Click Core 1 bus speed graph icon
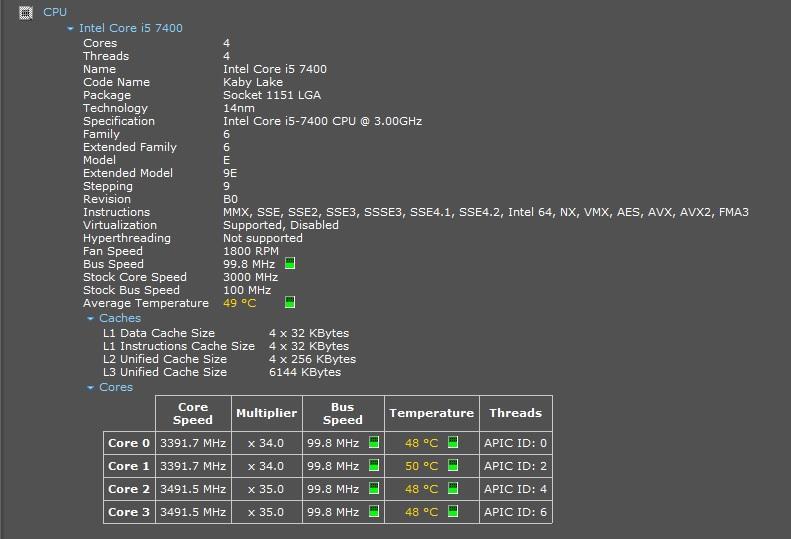 point(374,465)
